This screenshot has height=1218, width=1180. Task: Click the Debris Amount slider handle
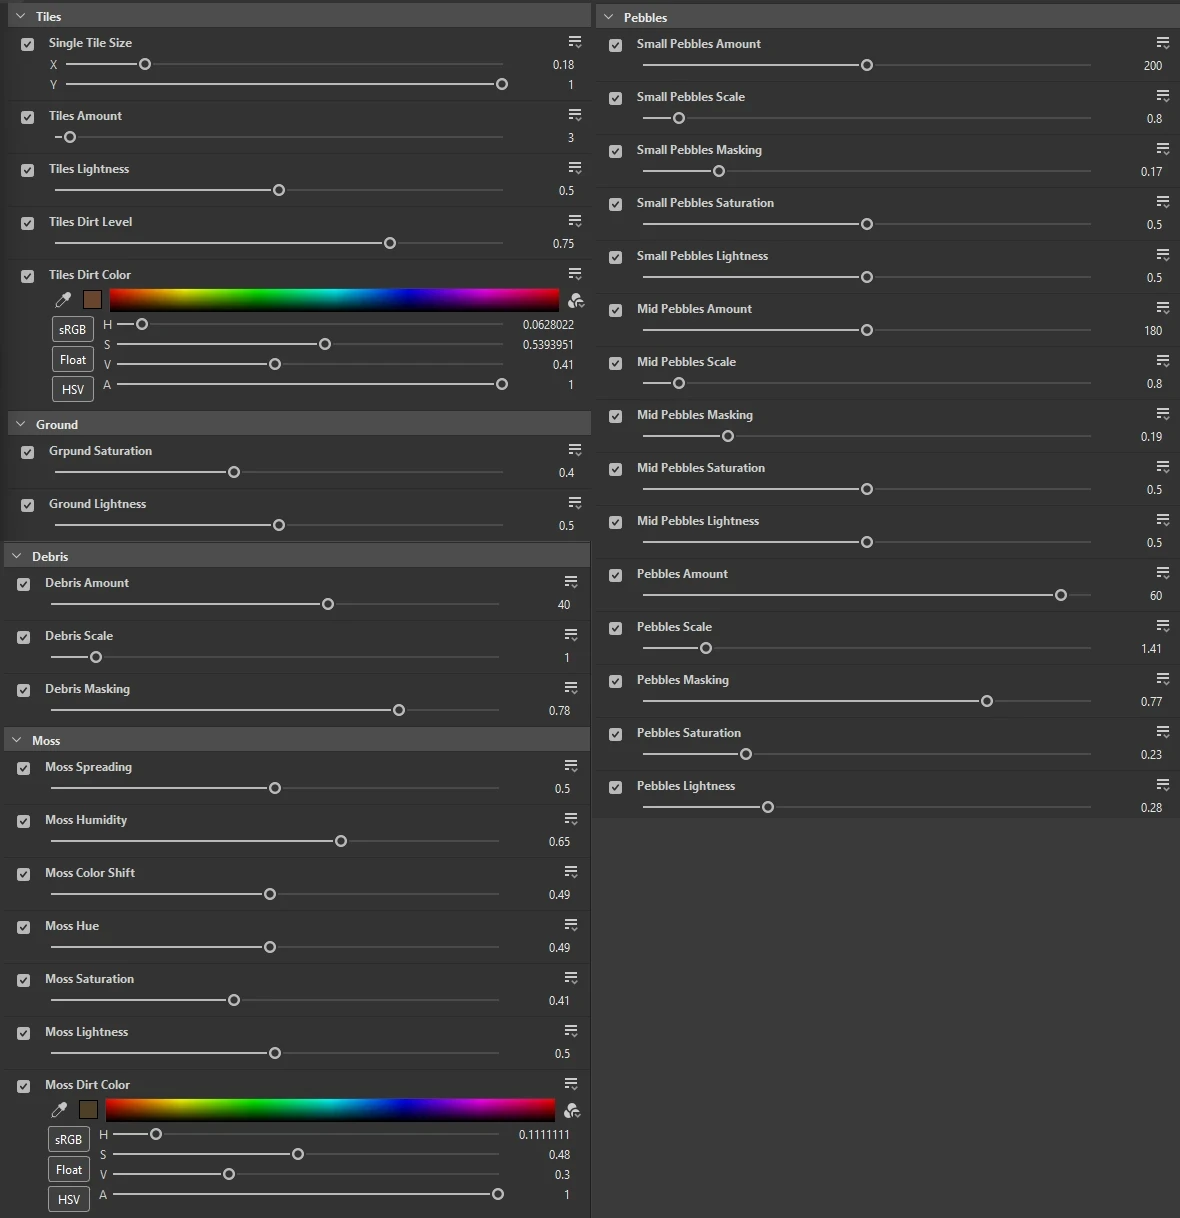tap(328, 604)
